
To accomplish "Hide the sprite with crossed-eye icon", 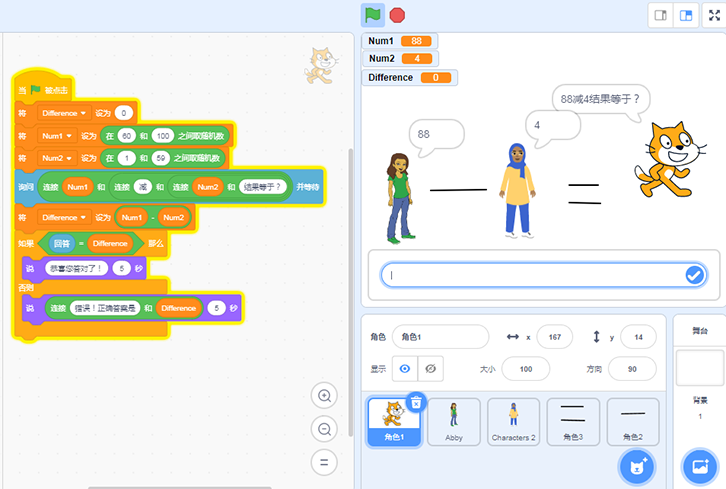I will pos(430,369).
